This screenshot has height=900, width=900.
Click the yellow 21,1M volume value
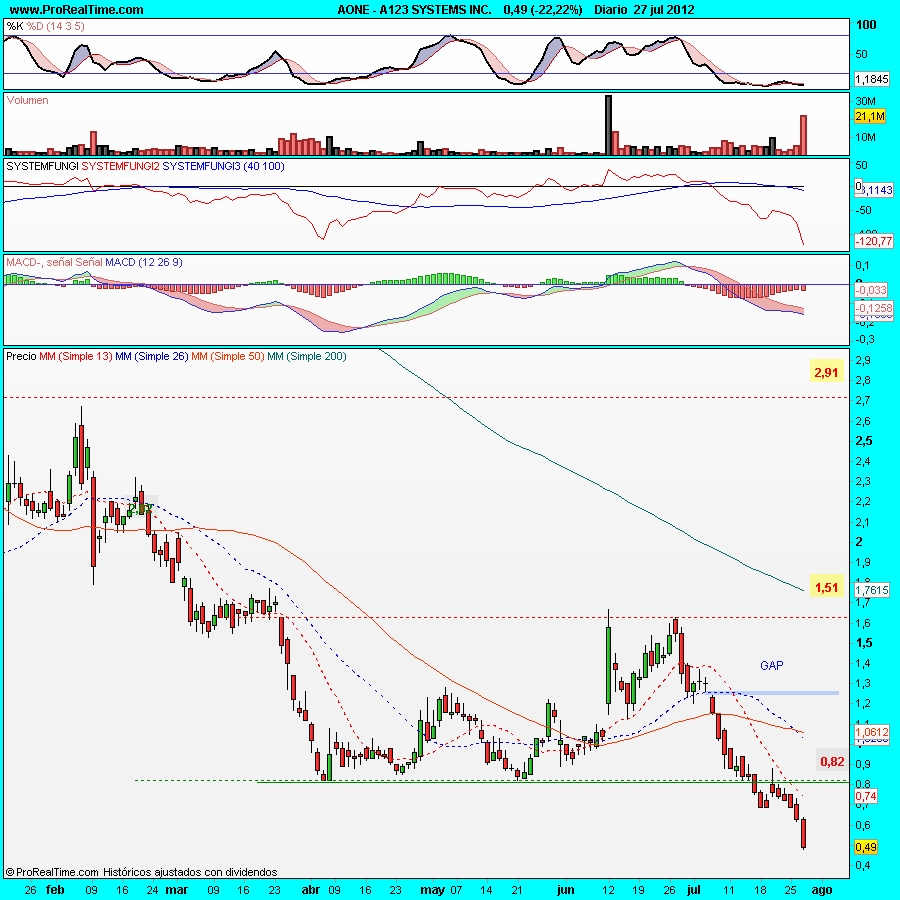coord(870,117)
